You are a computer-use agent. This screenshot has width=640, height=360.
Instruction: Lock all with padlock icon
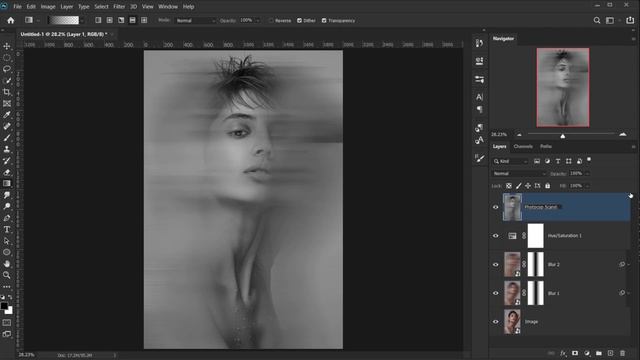pos(547,186)
